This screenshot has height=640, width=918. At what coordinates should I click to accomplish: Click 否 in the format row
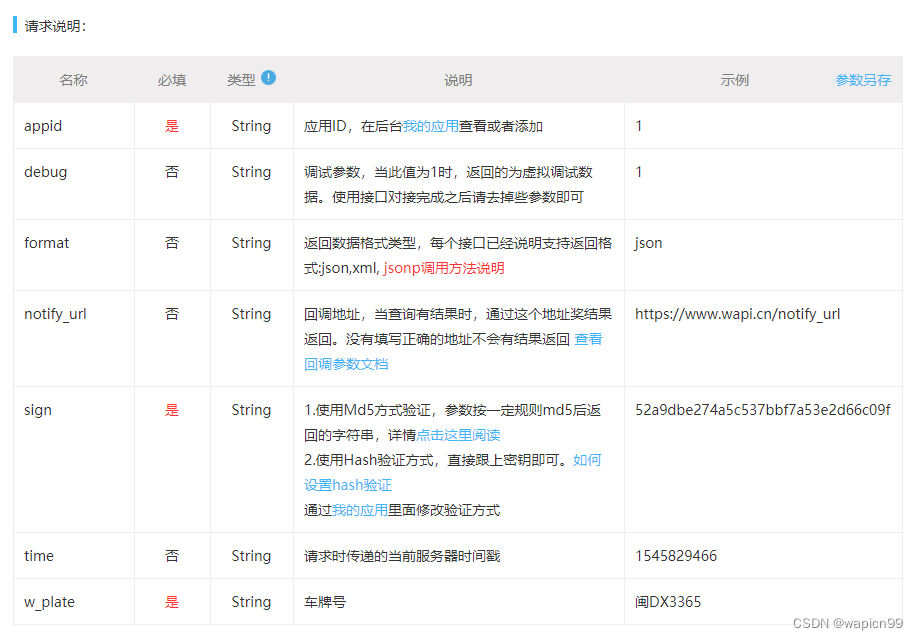[172, 243]
